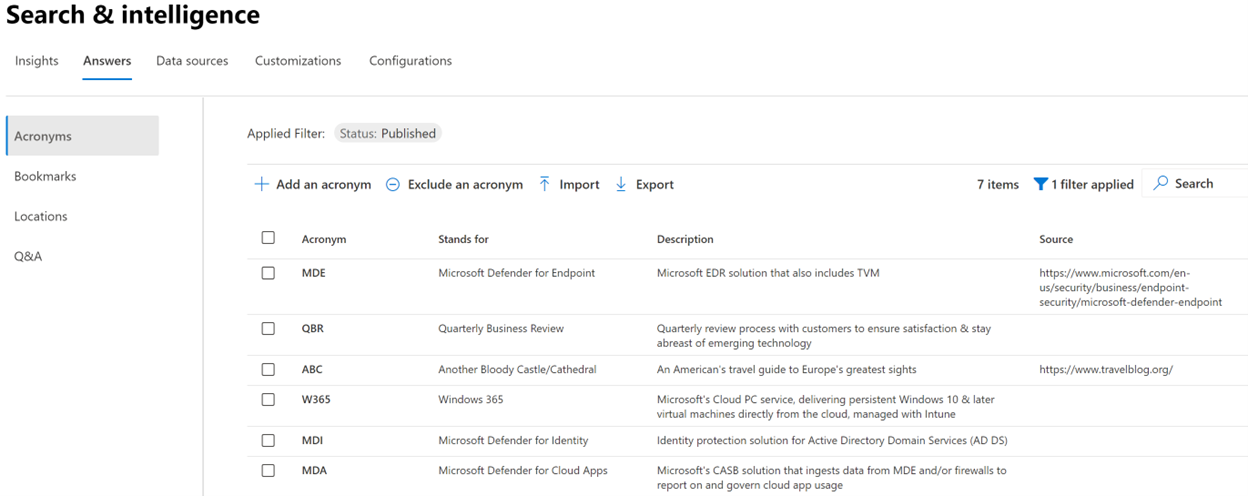
Task: Click the Export down-arrow icon
Action: [x=621, y=184]
